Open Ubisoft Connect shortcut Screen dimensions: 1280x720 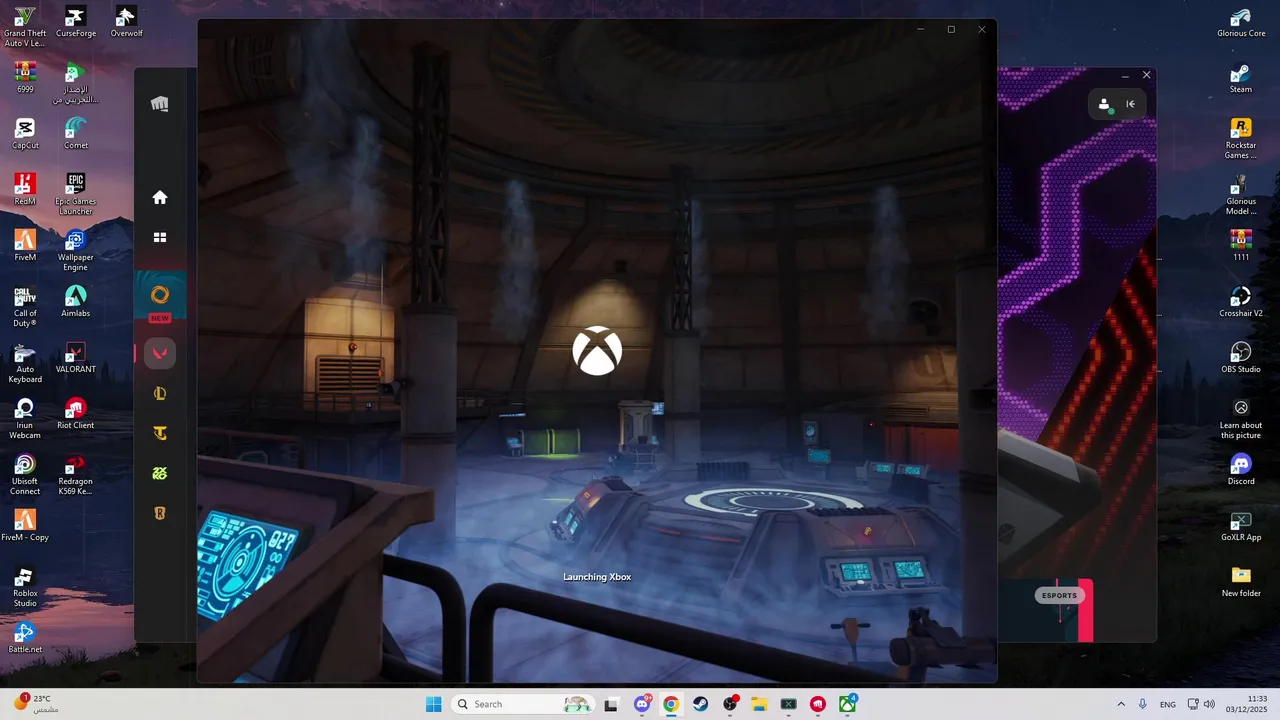[x=25, y=475]
